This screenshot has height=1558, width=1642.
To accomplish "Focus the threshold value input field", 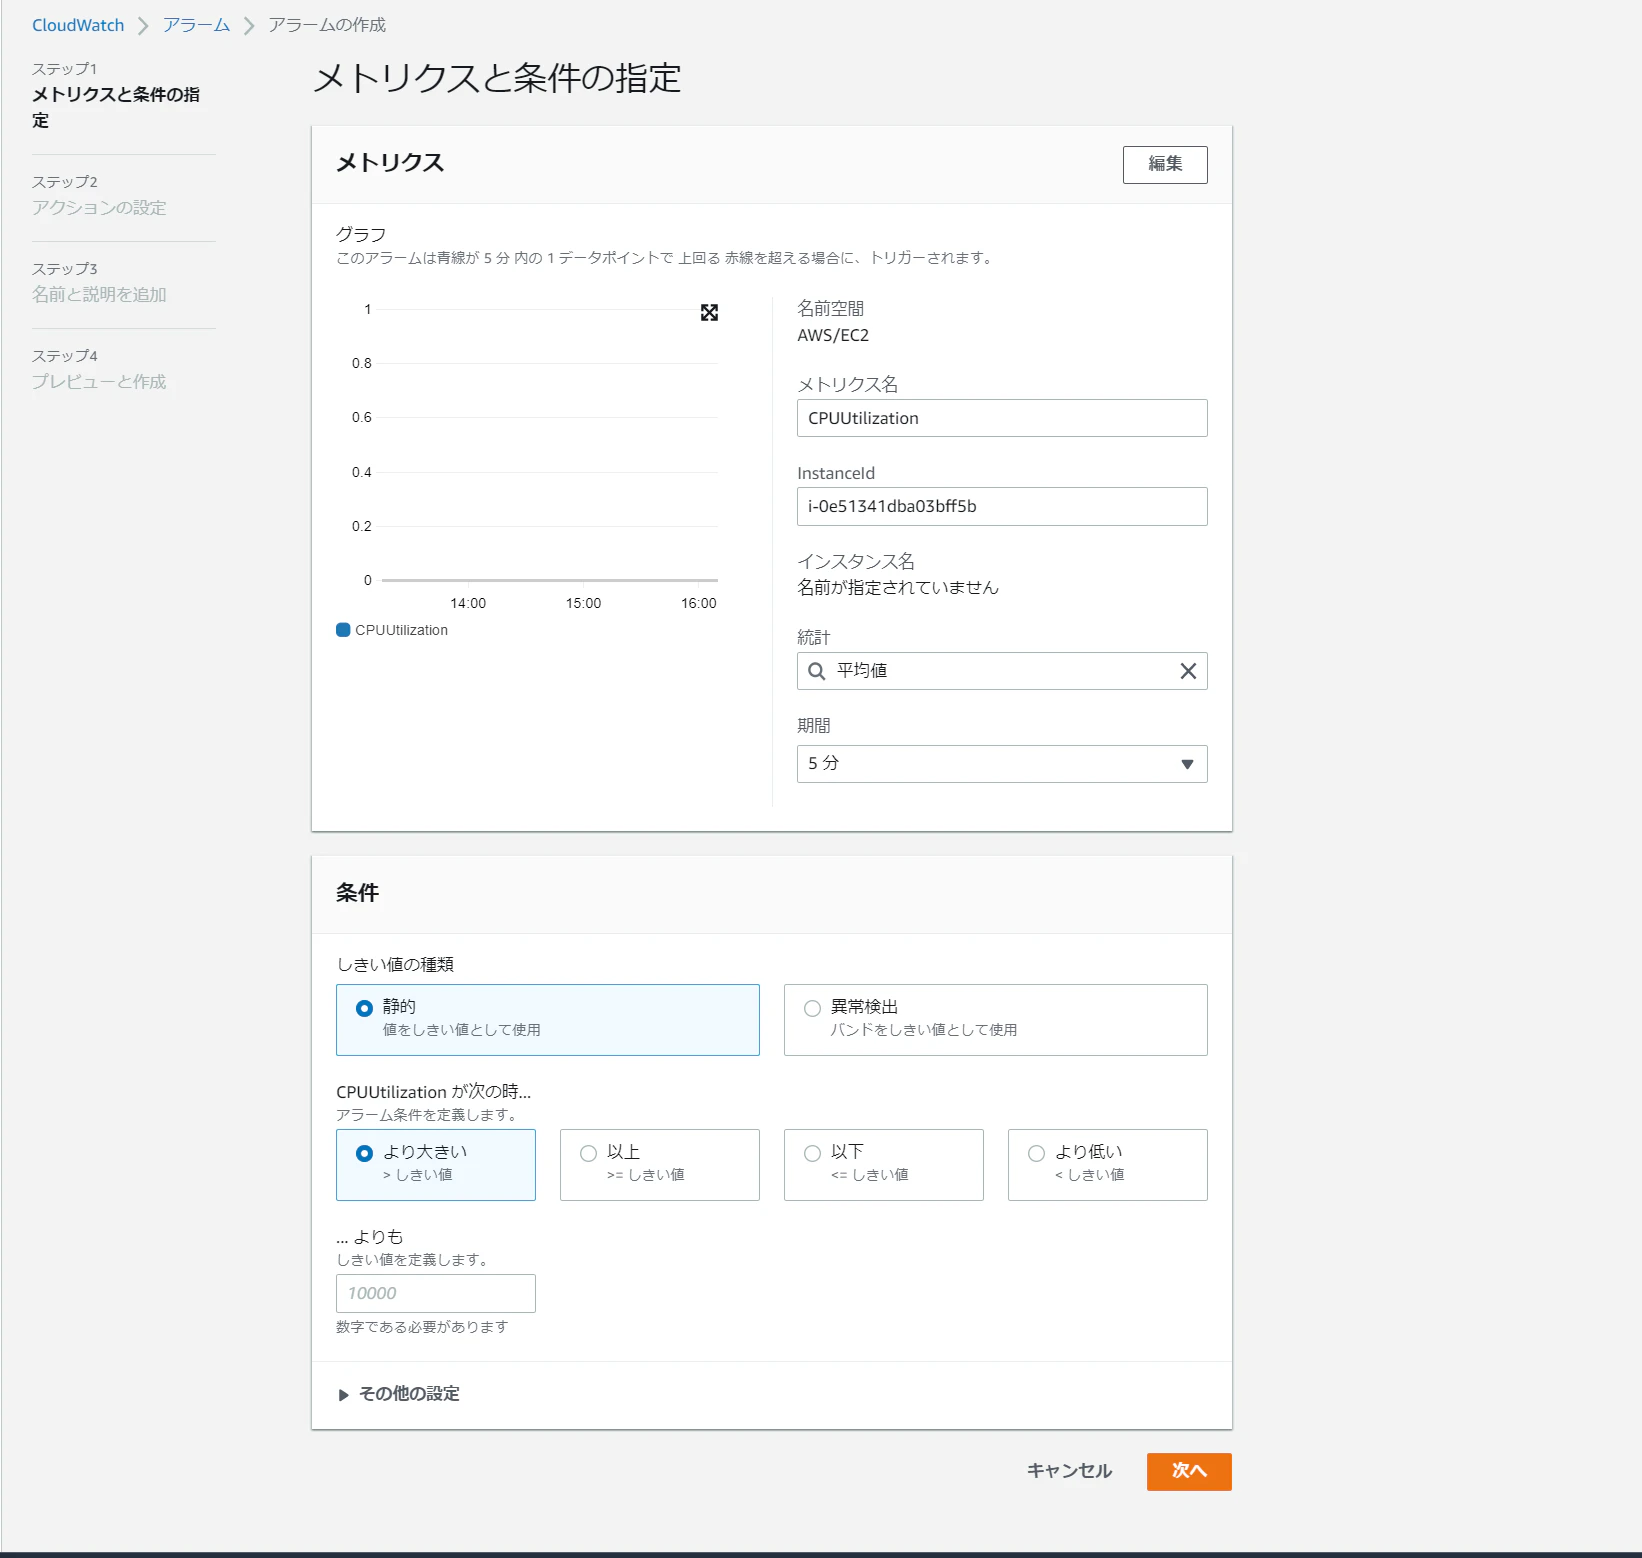I will (x=436, y=1293).
